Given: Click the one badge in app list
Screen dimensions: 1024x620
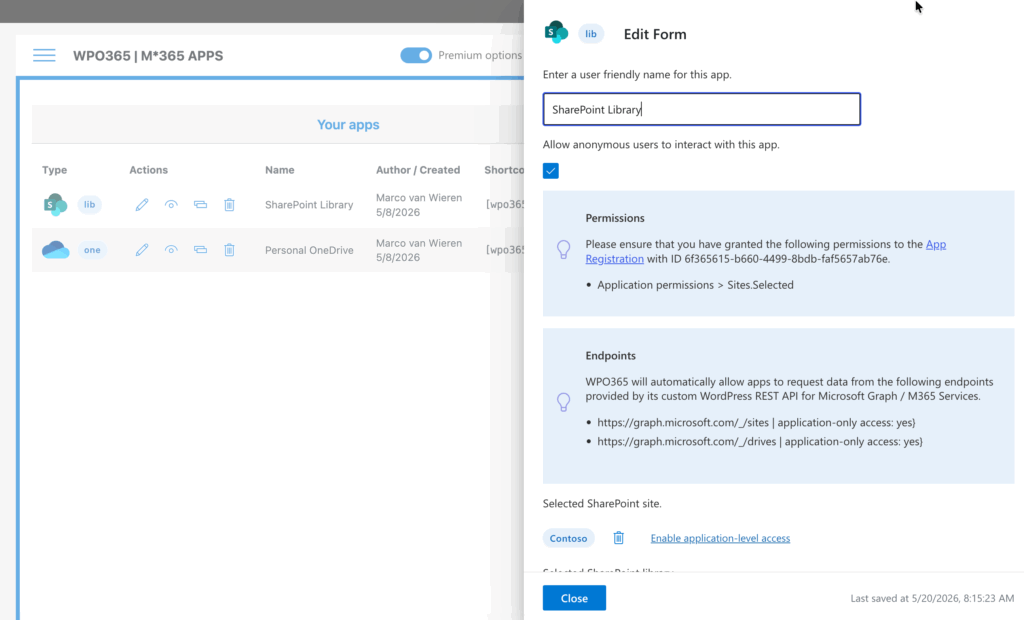Looking at the screenshot, I should click(x=92, y=250).
